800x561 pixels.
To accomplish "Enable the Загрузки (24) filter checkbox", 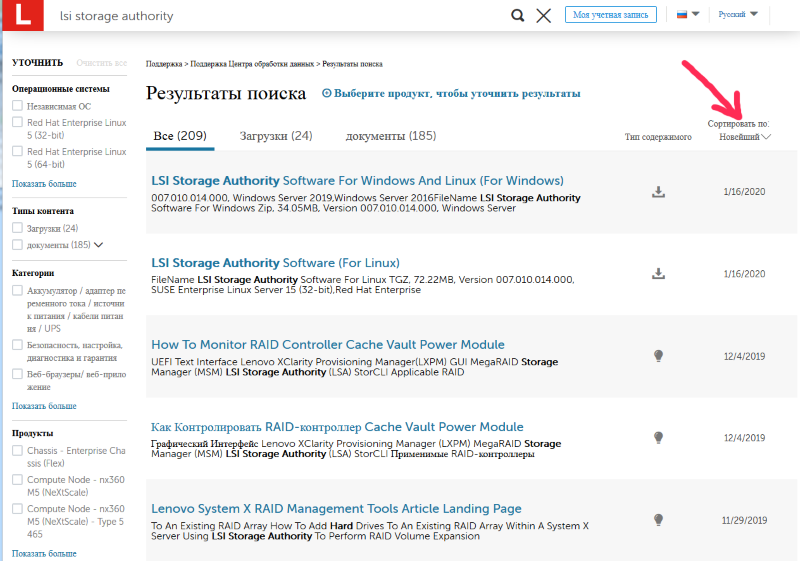I will pos(17,227).
